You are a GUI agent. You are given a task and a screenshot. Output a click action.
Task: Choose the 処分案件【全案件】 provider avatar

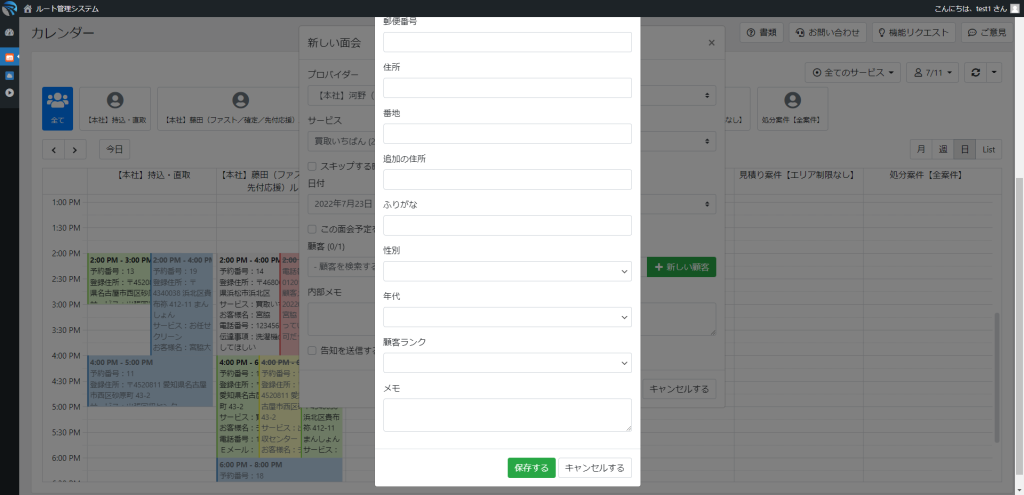792,106
